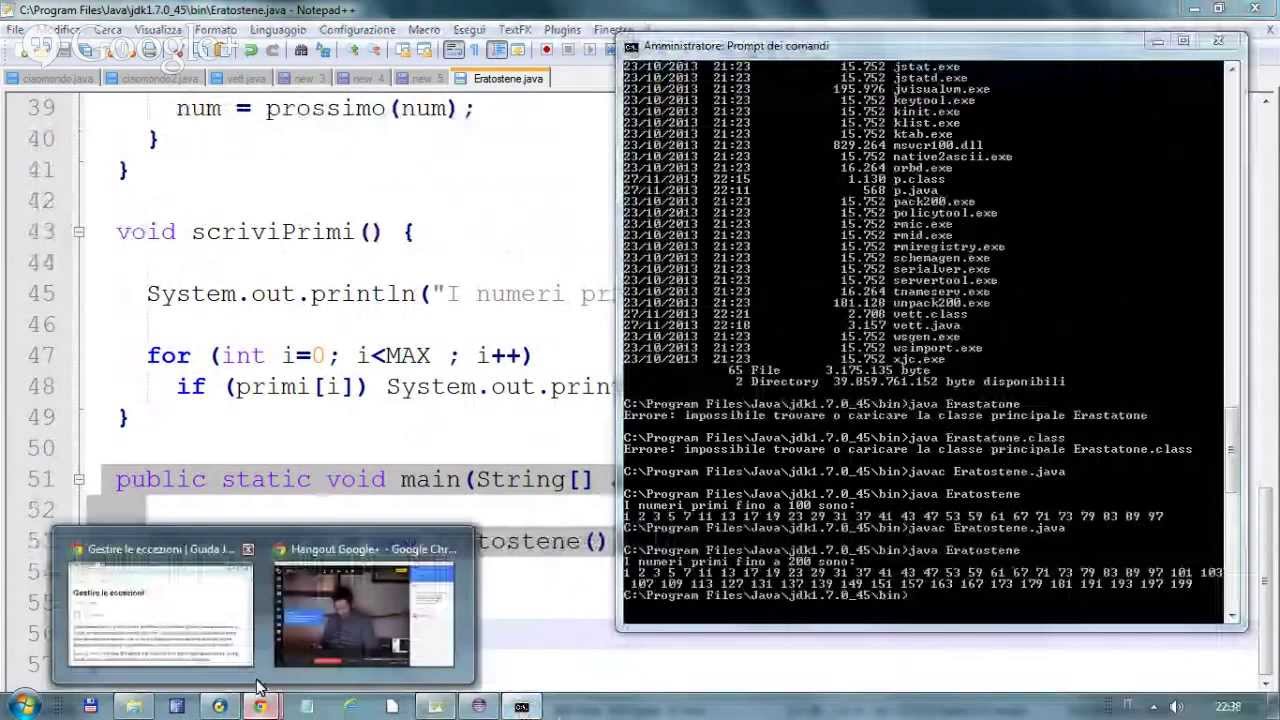Image resolution: width=1280 pixels, height=720 pixels.
Task: Start macro recording with red record icon
Action: pos(546,50)
